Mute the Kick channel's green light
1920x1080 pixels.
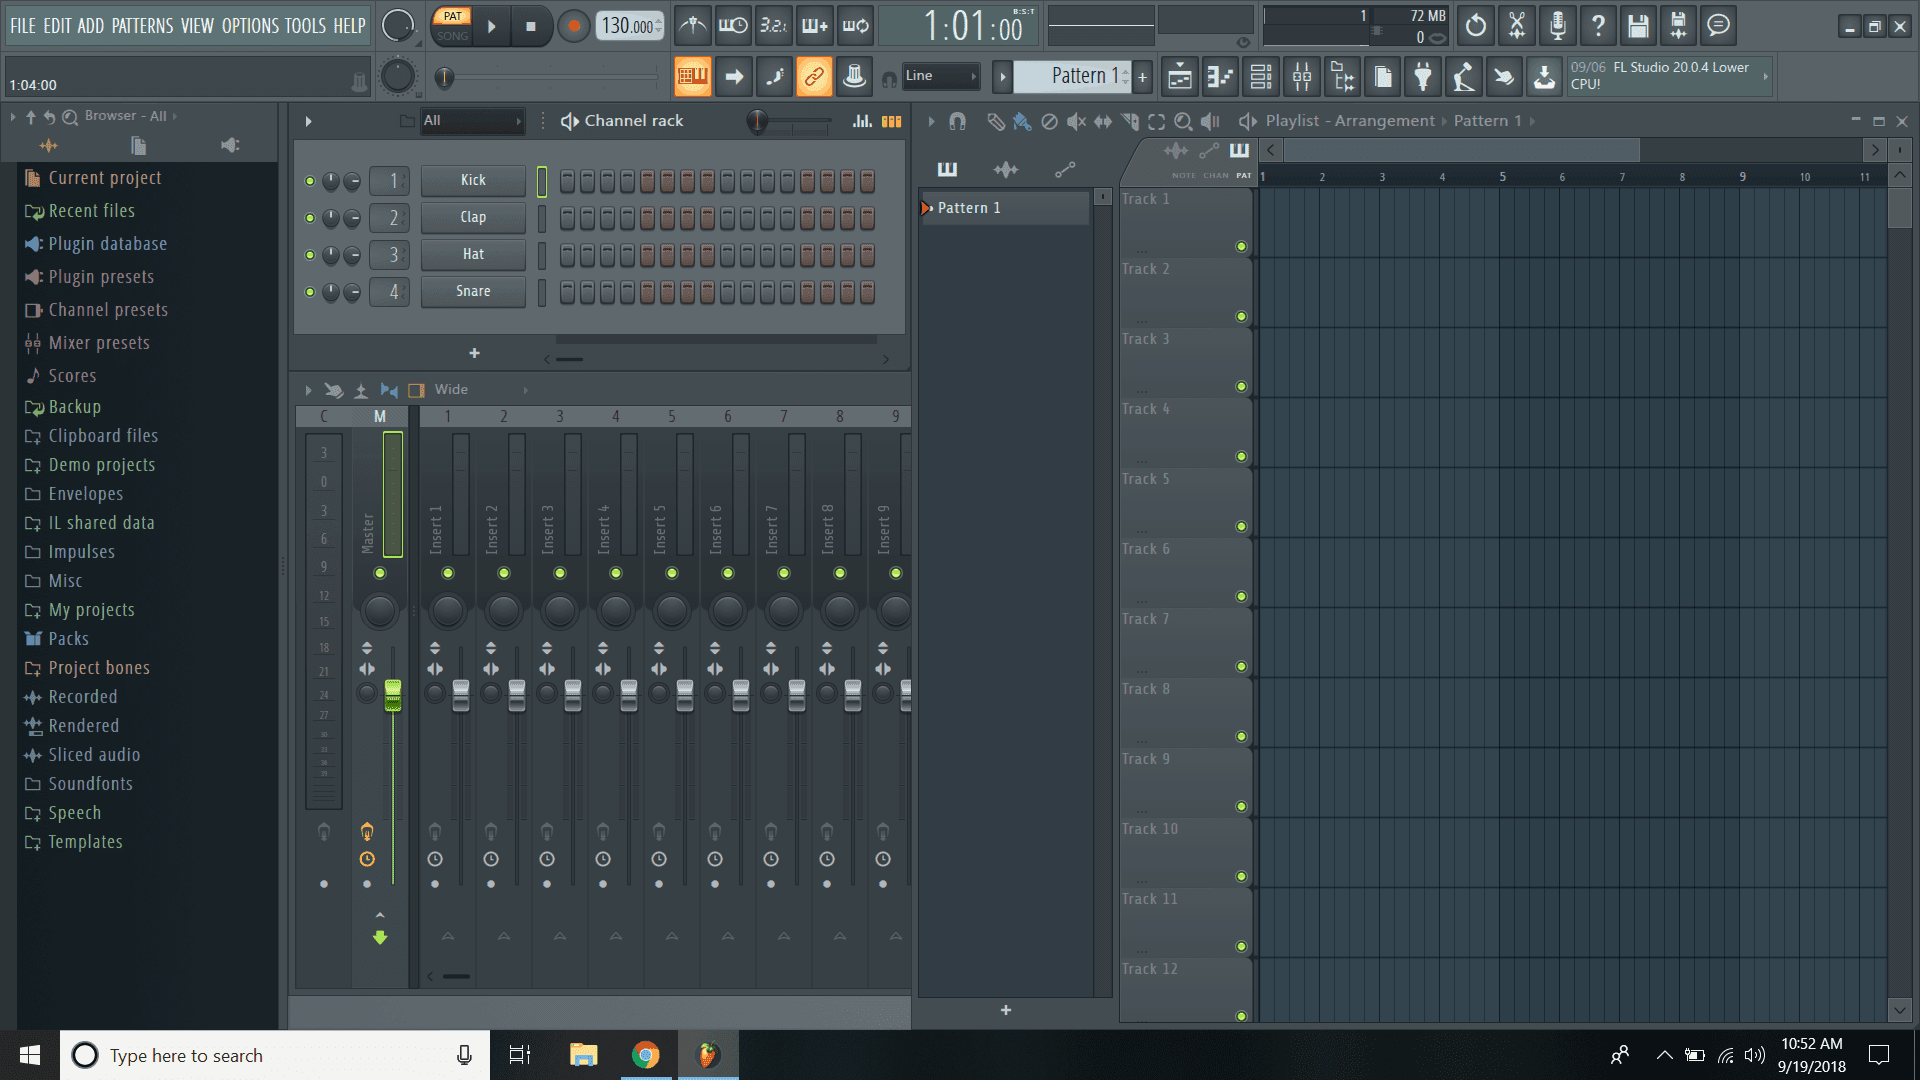click(x=310, y=181)
